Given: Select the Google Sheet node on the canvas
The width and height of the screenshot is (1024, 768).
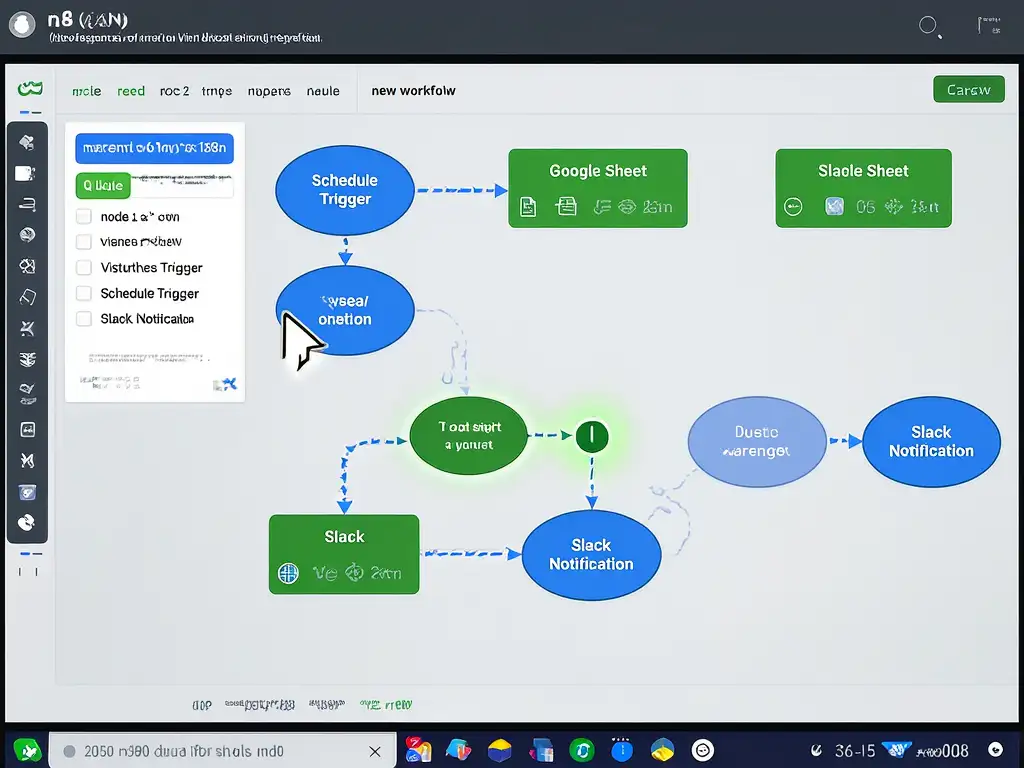Looking at the screenshot, I should click(598, 188).
